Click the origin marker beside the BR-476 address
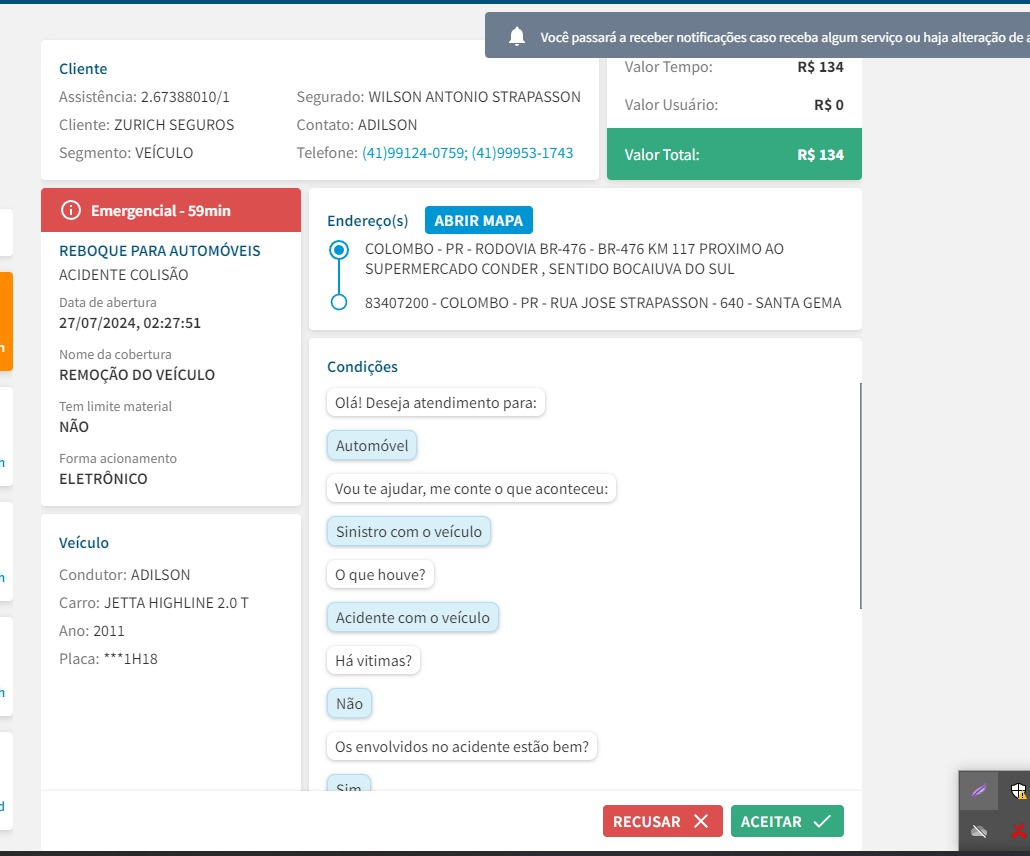This screenshot has height=856, width=1030. point(339,250)
